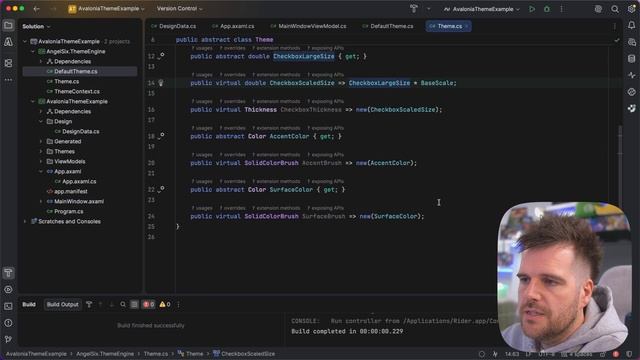Toggle the errors filter in the Build panel
Viewport: 640px width, 360px height.
[149, 304]
